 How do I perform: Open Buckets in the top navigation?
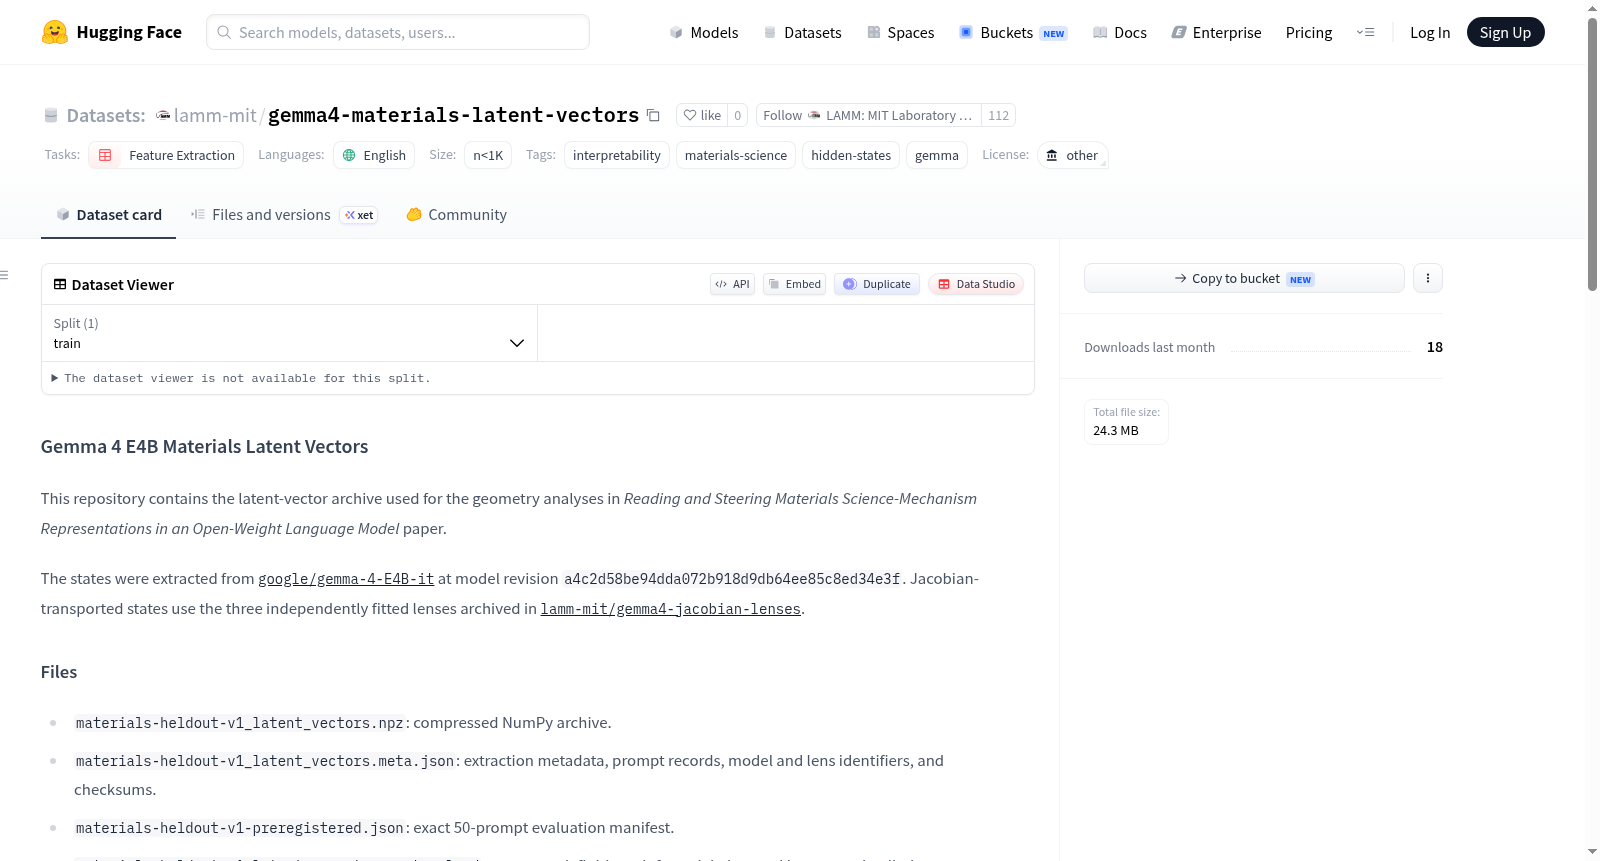pos(1013,32)
